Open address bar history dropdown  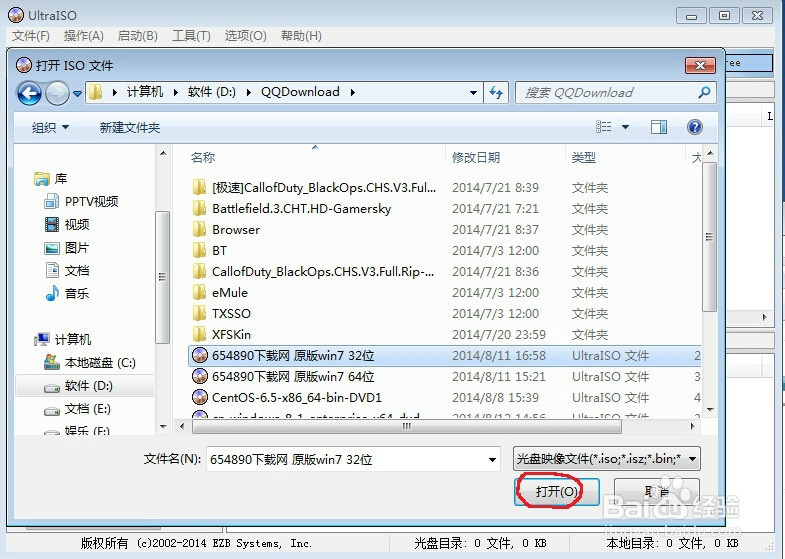coord(473,93)
